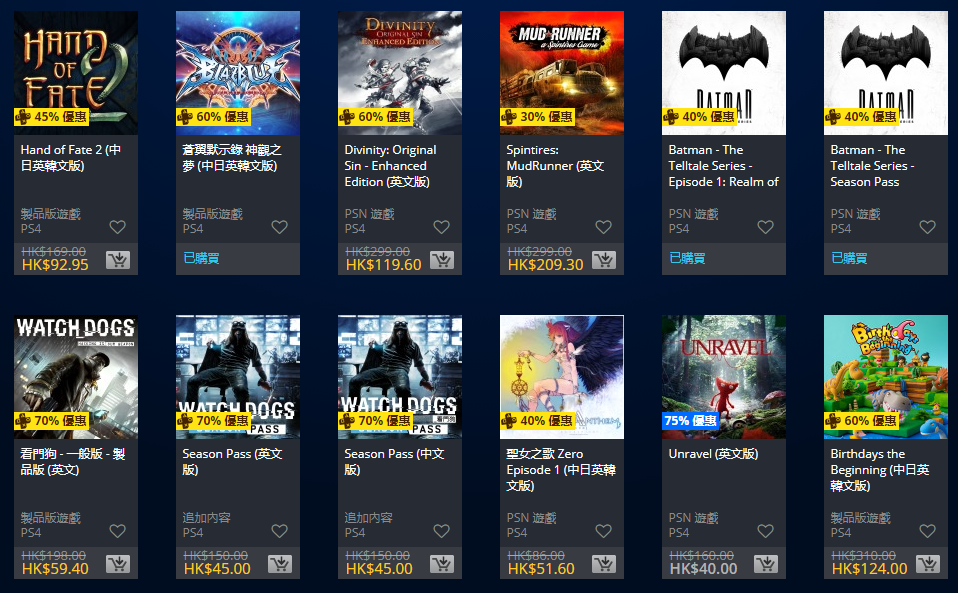The height and width of the screenshot is (593, 958).
Task: Add Divinity Original Sin to cart
Action: point(442,260)
